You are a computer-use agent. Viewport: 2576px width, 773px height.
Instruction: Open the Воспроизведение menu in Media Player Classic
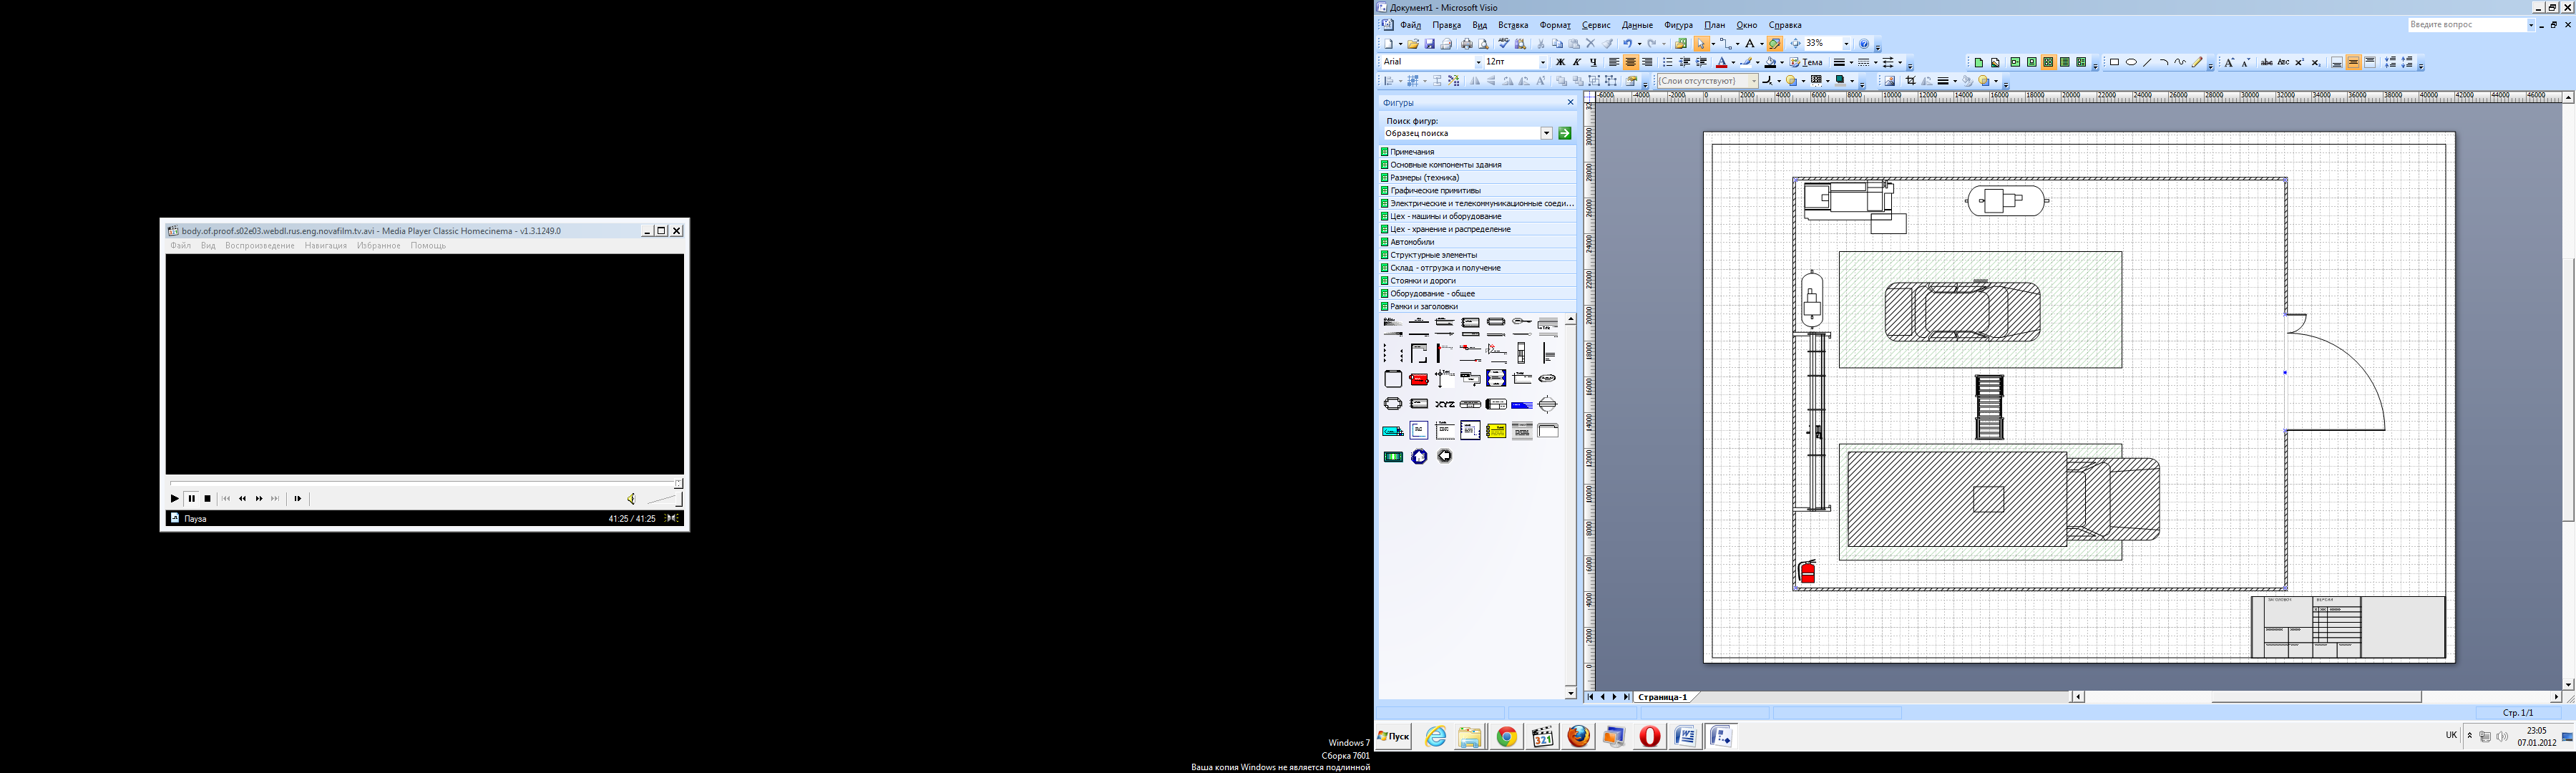tap(260, 246)
